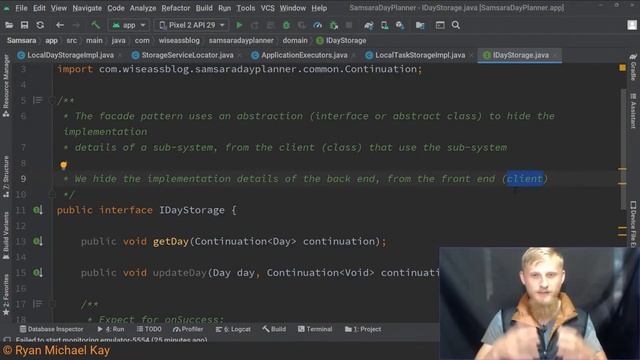
Task: Open the Database Inspector tool window
Action: pos(51,329)
